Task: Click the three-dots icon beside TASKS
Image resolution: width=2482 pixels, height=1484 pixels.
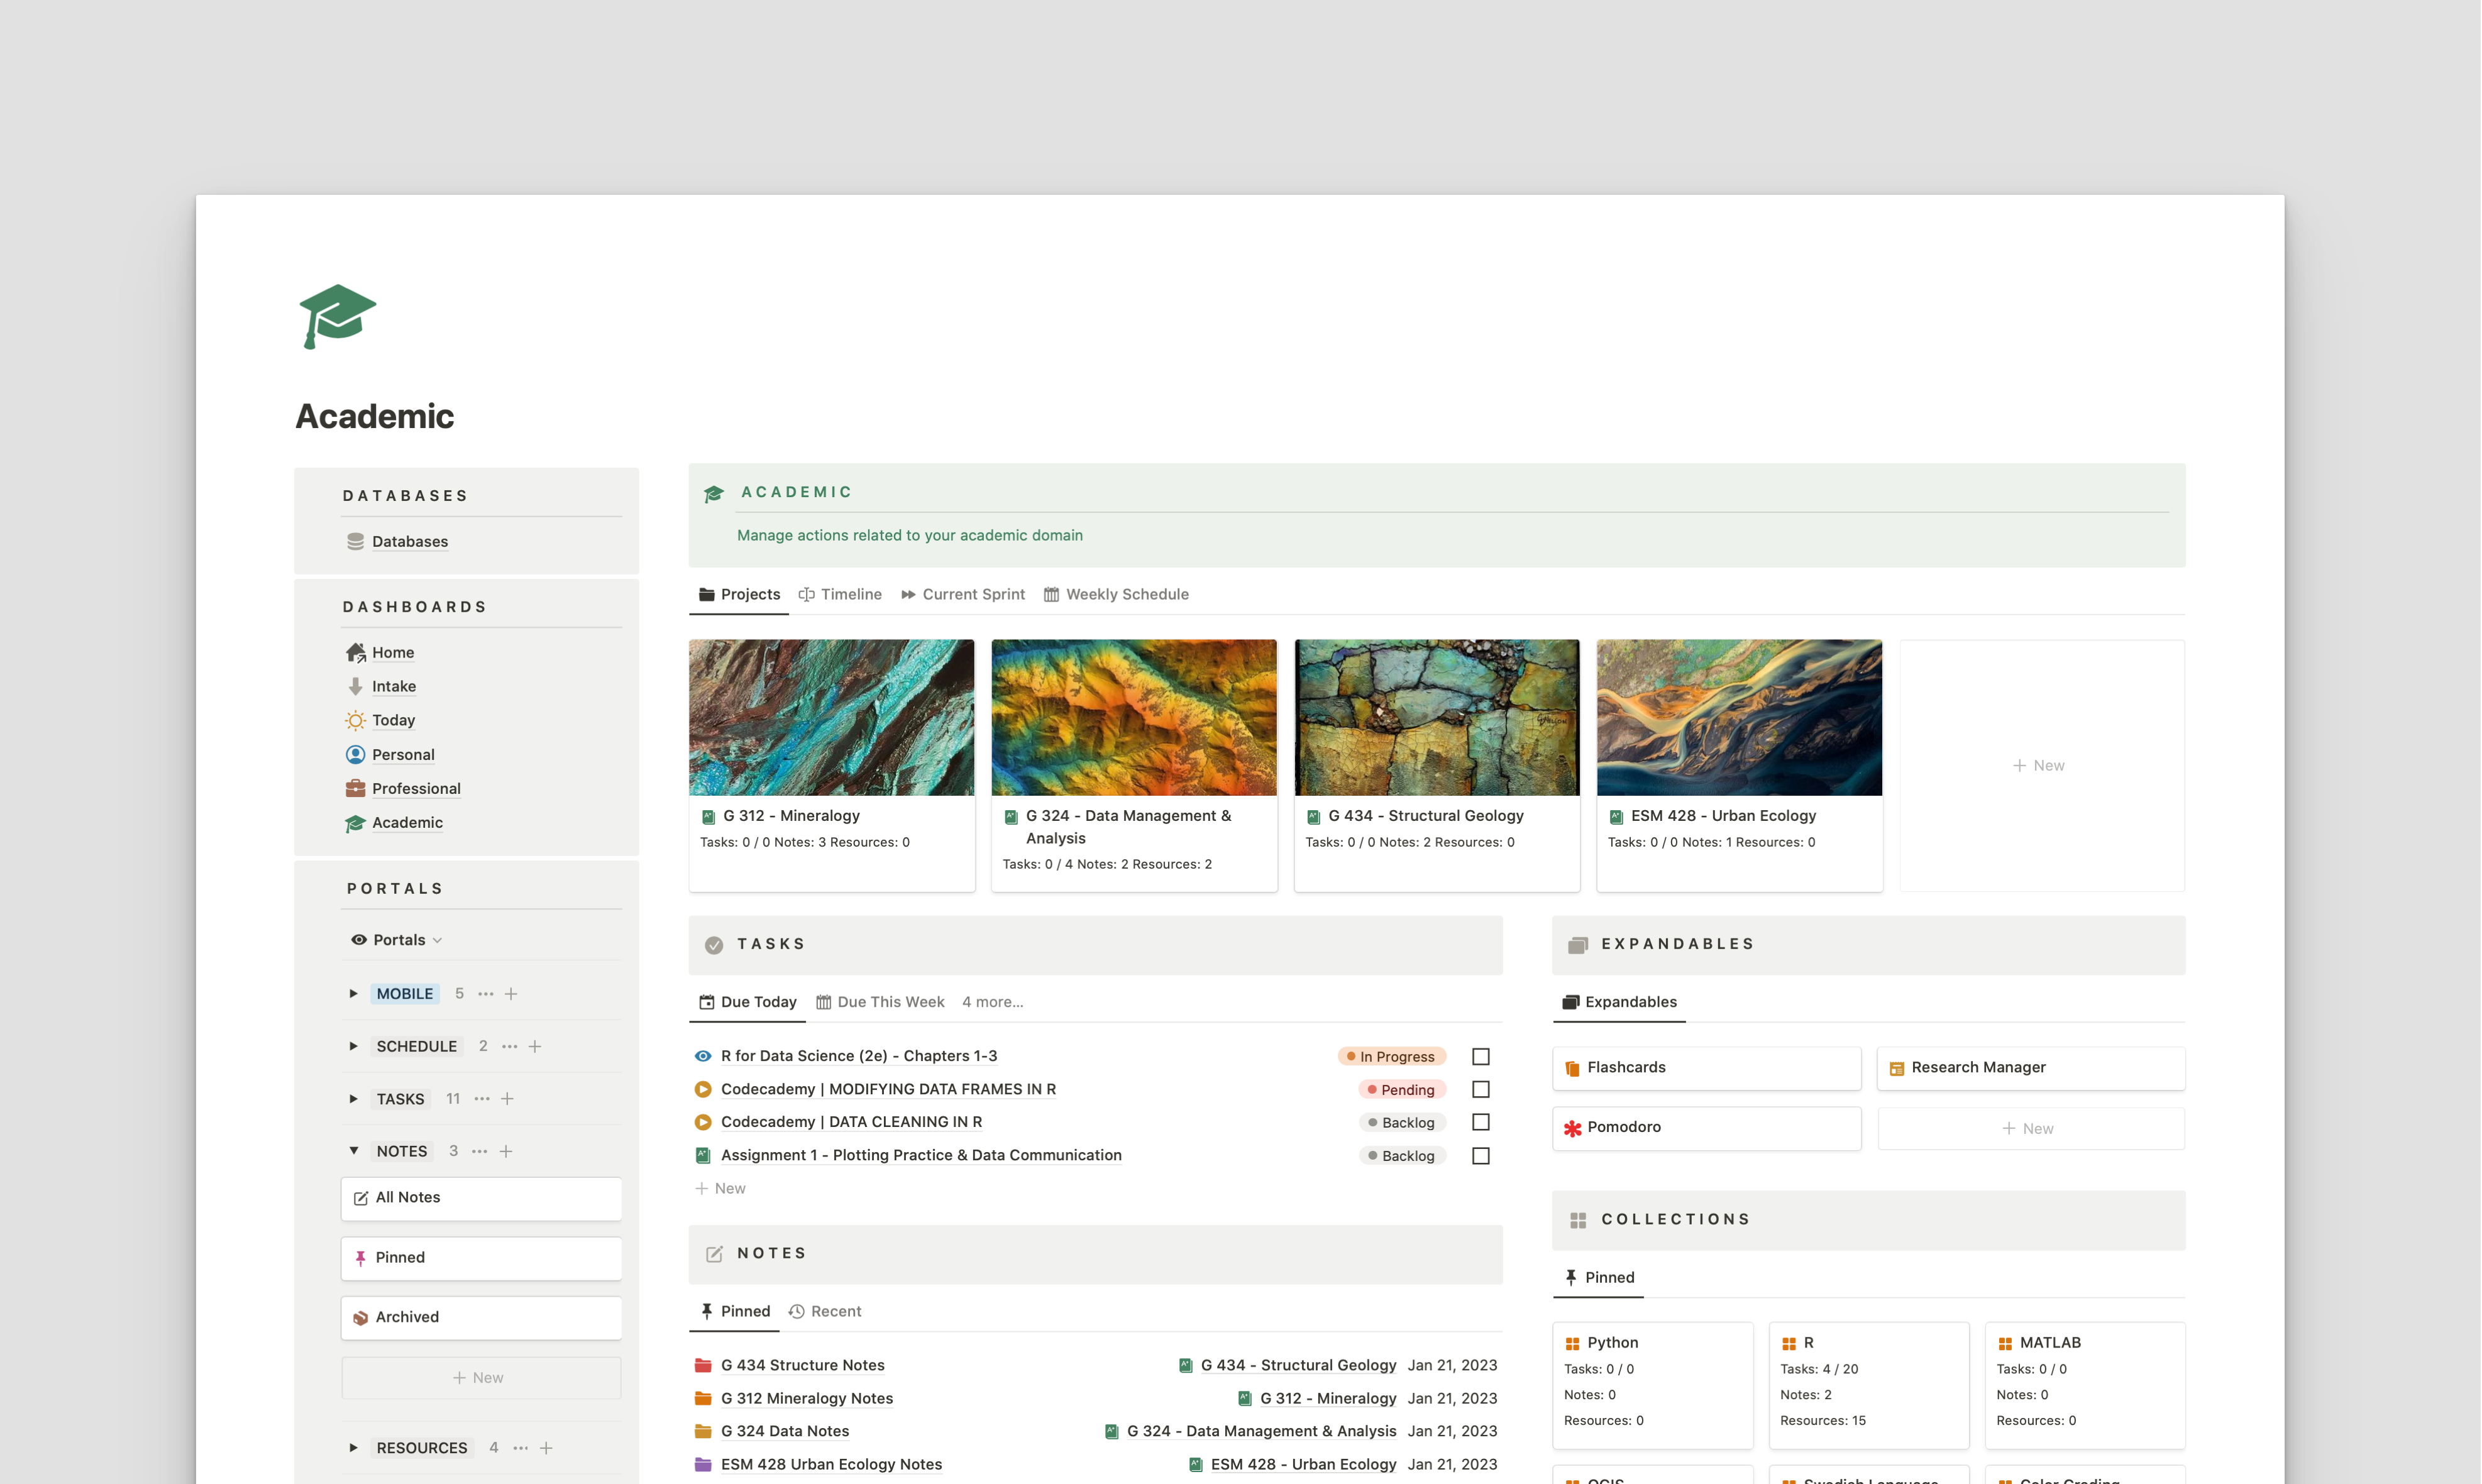Action: (482, 1098)
